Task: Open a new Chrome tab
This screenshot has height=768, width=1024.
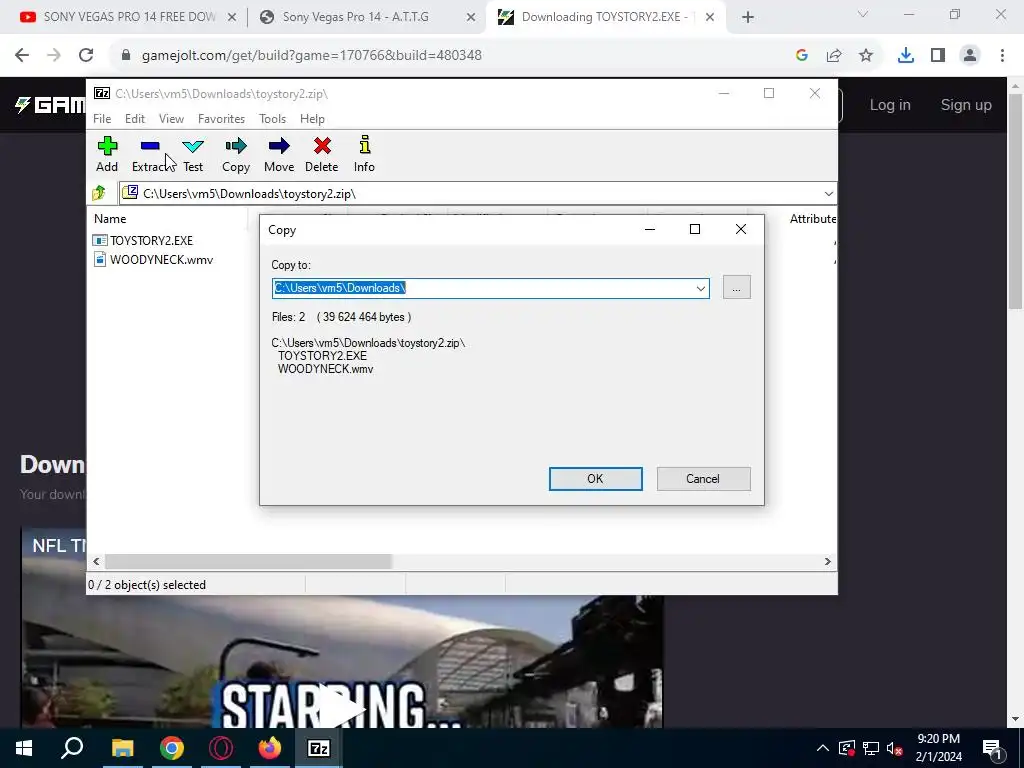Action: point(748,18)
